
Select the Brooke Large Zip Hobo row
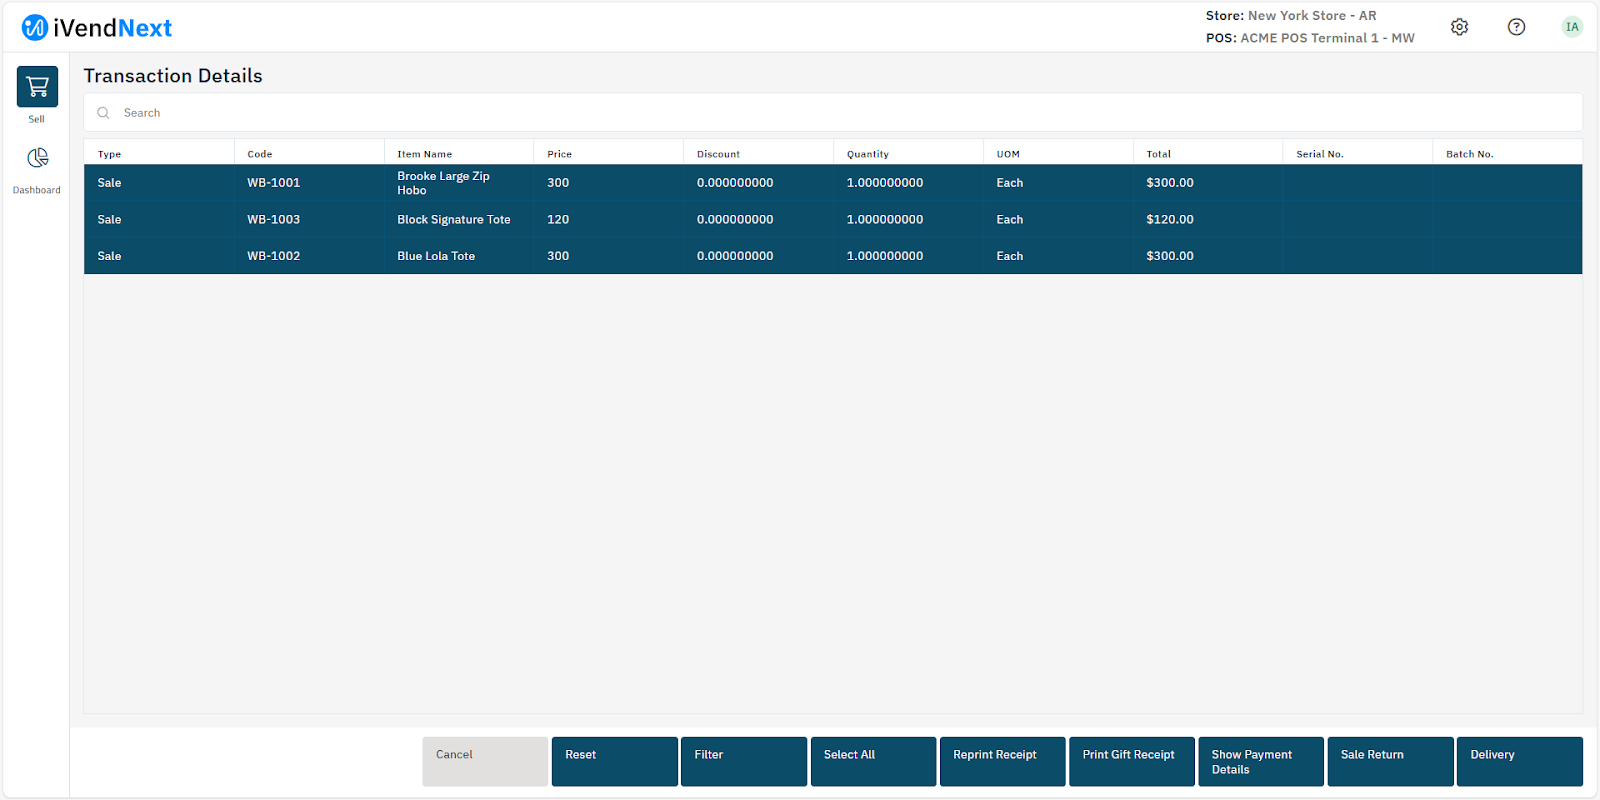(x=443, y=183)
